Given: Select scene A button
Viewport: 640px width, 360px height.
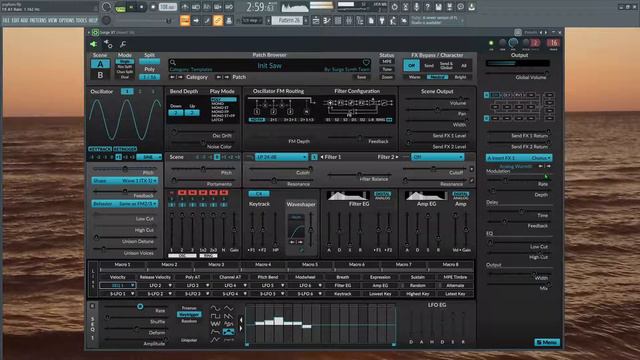Looking at the screenshot, I should pos(100,64).
